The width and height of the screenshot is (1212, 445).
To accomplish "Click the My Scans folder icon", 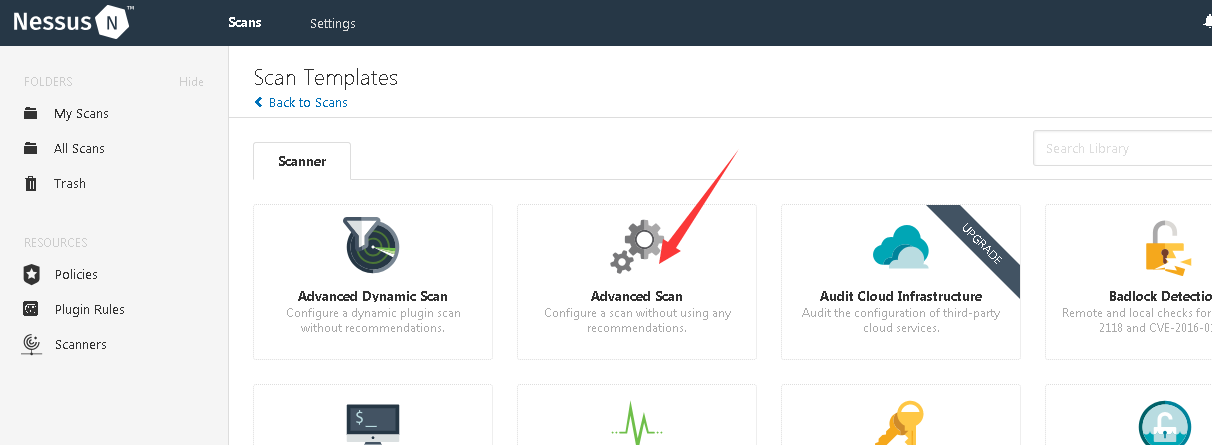I will click(x=31, y=114).
